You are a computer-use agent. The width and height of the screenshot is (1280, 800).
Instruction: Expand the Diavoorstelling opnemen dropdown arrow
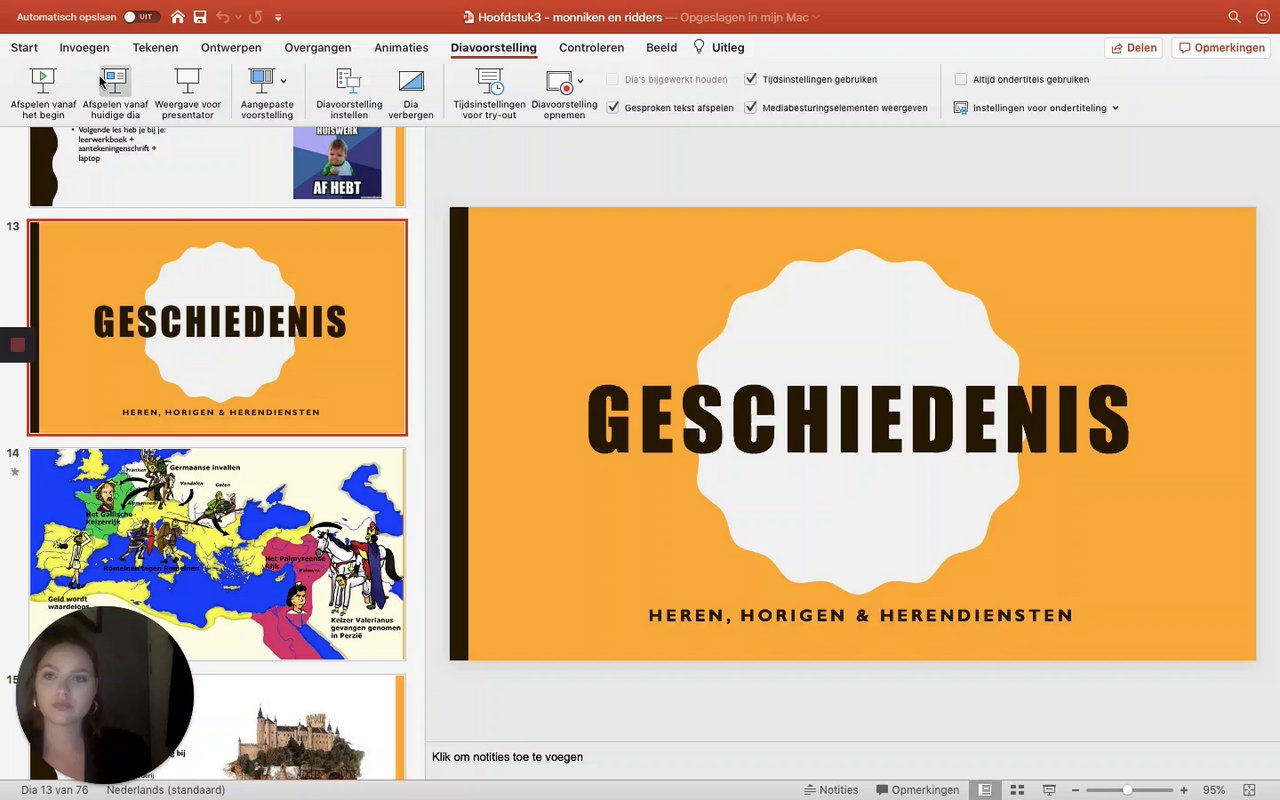(580, 81)
